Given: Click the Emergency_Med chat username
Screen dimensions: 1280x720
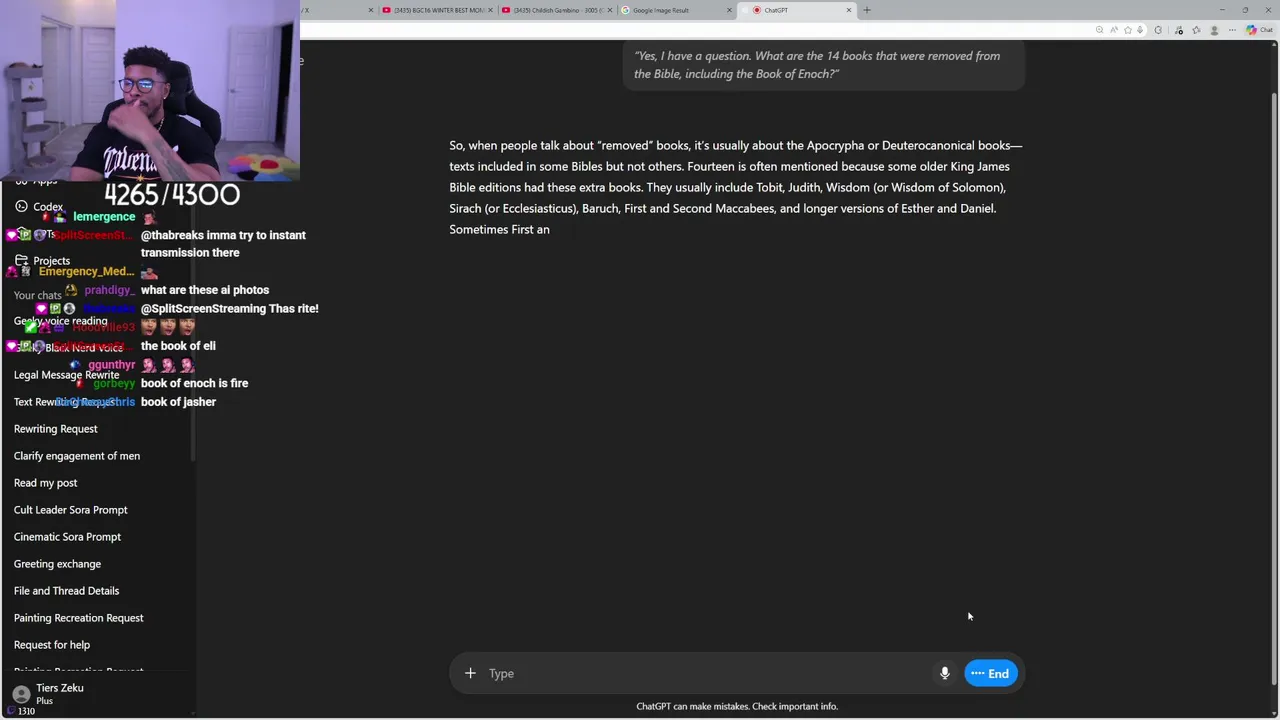Looking at the screenshot, I should [86, 272].
